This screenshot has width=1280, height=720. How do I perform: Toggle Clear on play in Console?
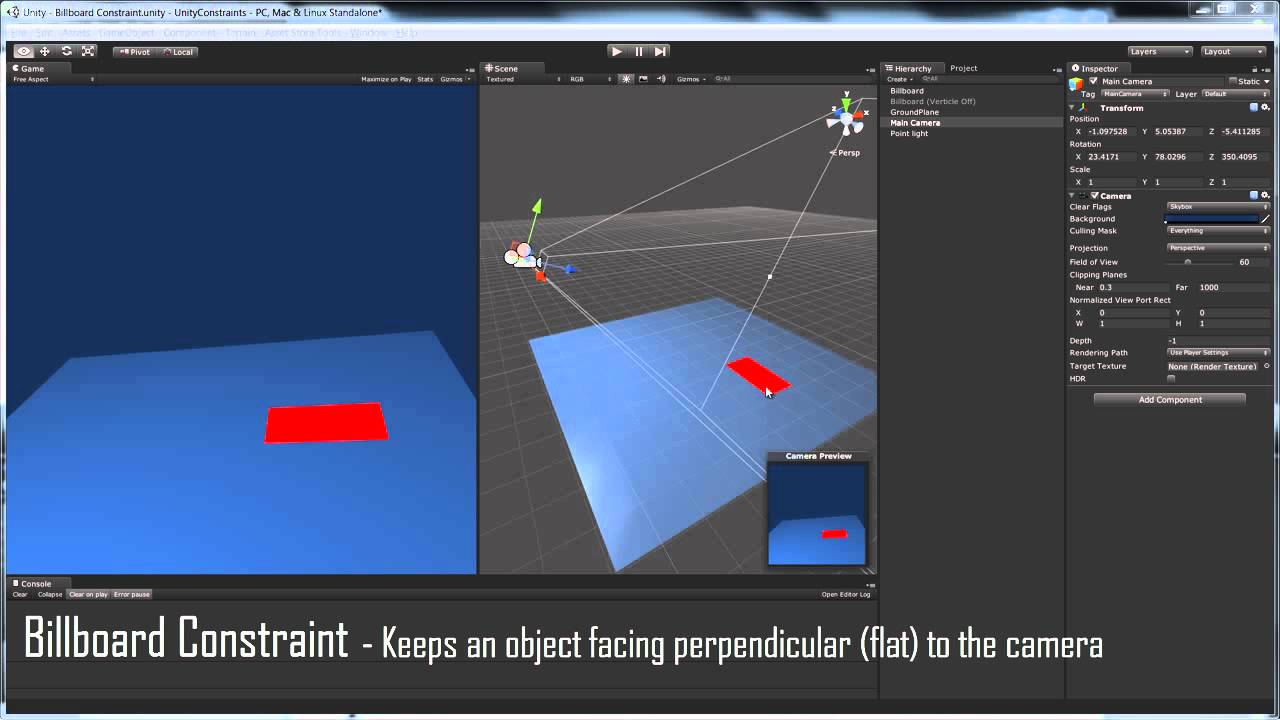(x=88, y=594)
